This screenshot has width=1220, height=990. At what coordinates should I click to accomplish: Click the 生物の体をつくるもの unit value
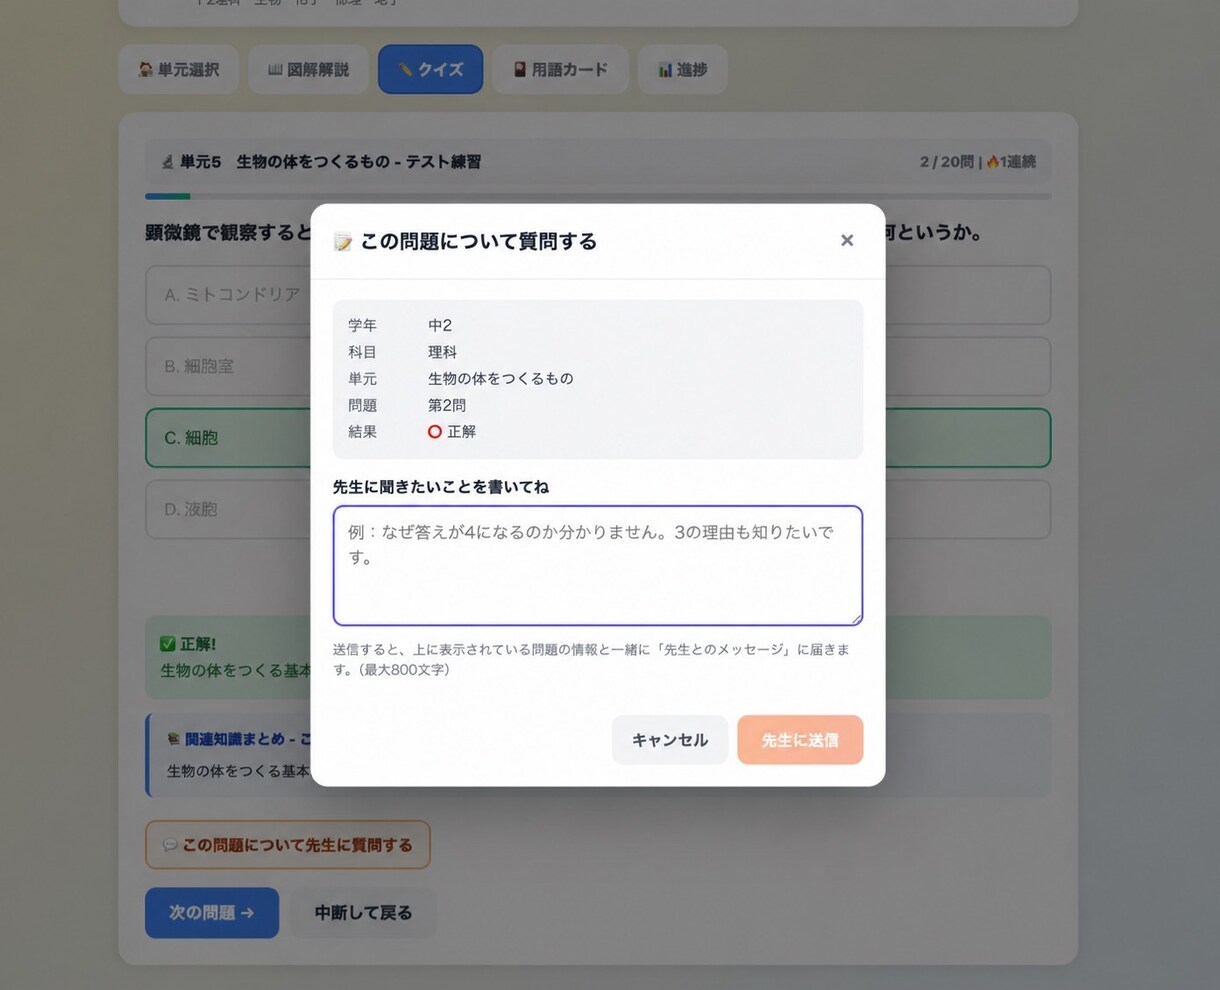[x=501, y=379]
